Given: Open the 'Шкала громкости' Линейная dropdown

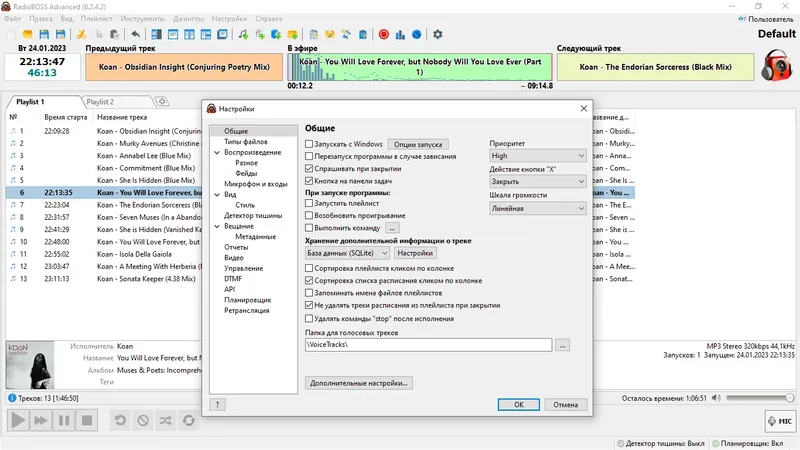Looking at the screenshot, I should click(538, 208).
